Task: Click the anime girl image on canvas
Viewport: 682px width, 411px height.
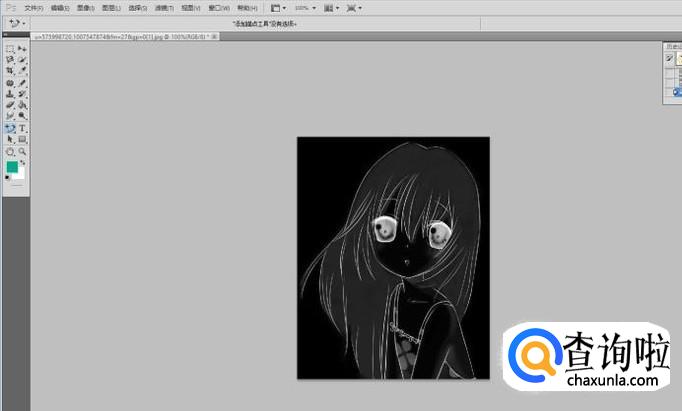Action: click(393, 257)
